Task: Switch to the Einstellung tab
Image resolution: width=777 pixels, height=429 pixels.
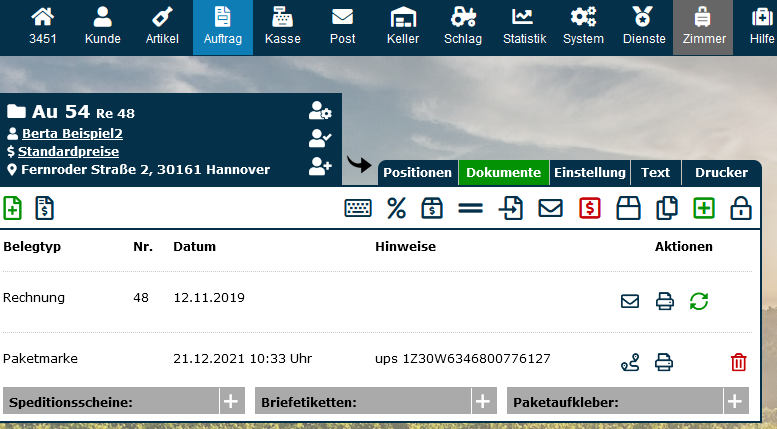Action: tap(590, 172)
